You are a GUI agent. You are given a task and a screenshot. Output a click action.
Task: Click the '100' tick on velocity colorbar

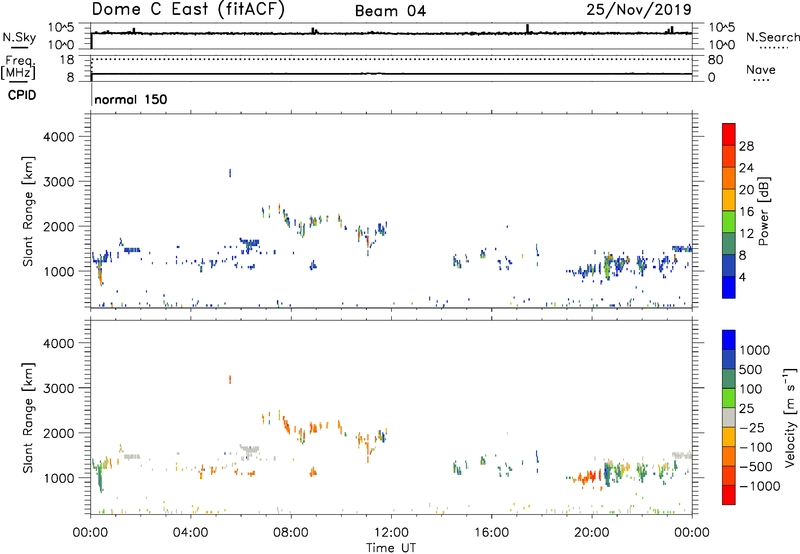pyautogui.click(x=751, y=389)
